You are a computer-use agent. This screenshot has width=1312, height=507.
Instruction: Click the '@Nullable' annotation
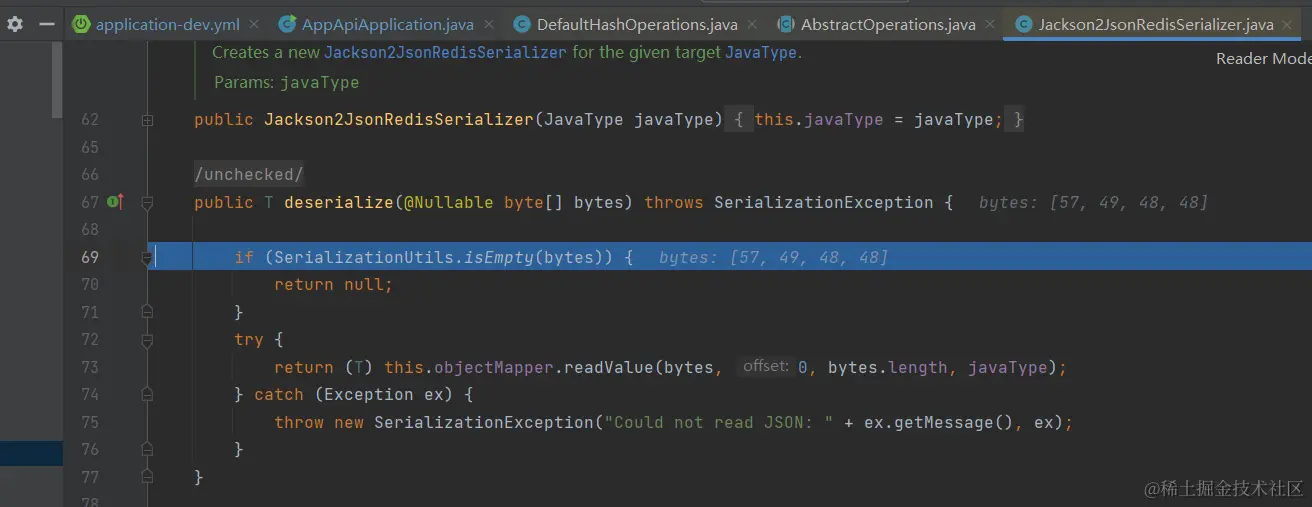449,202
